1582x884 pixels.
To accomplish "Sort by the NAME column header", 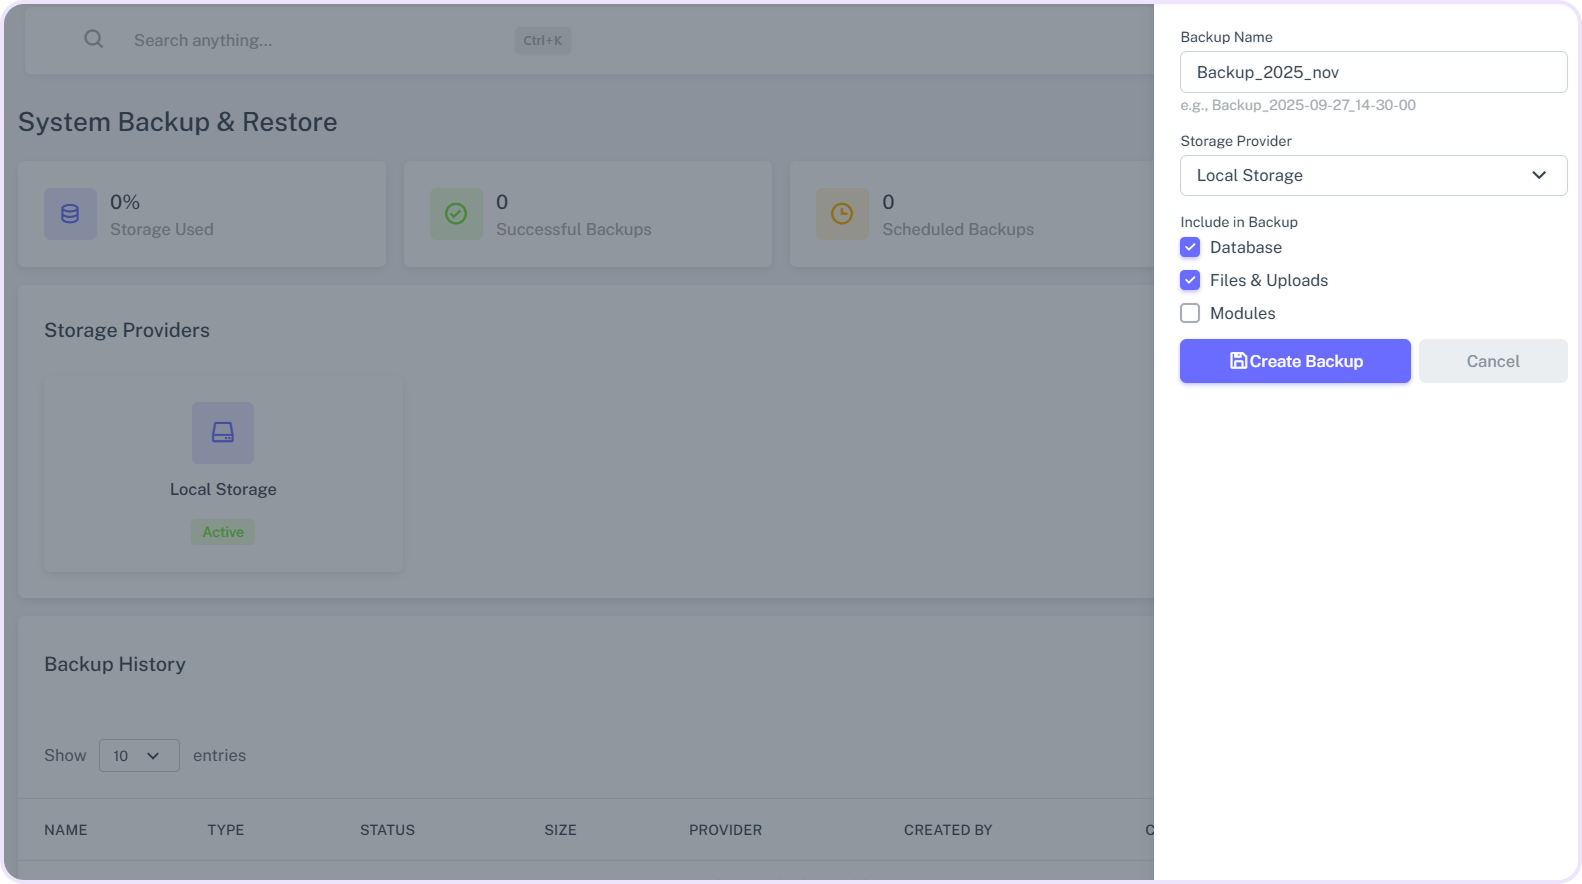I will tap(66, 830).
